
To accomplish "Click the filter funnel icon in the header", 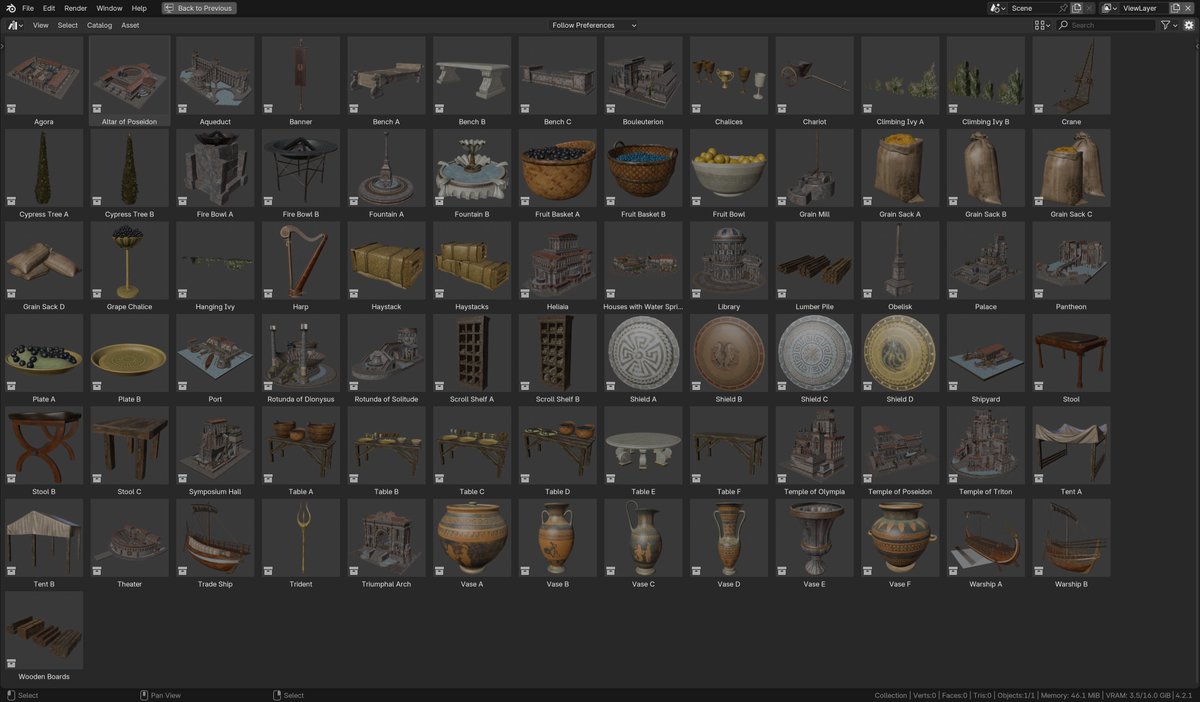I will (x=1164, y=25).
